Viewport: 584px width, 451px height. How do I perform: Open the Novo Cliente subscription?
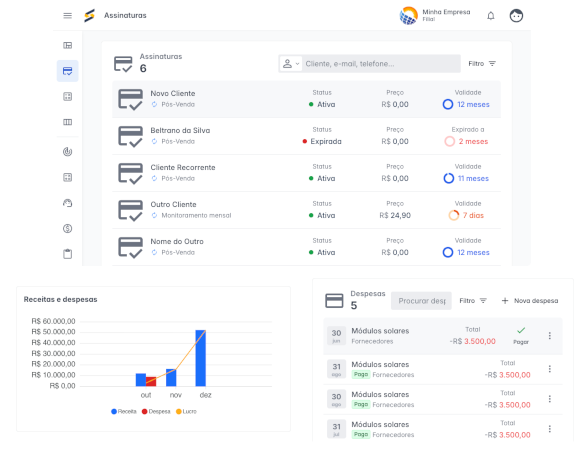click(307, 99)
